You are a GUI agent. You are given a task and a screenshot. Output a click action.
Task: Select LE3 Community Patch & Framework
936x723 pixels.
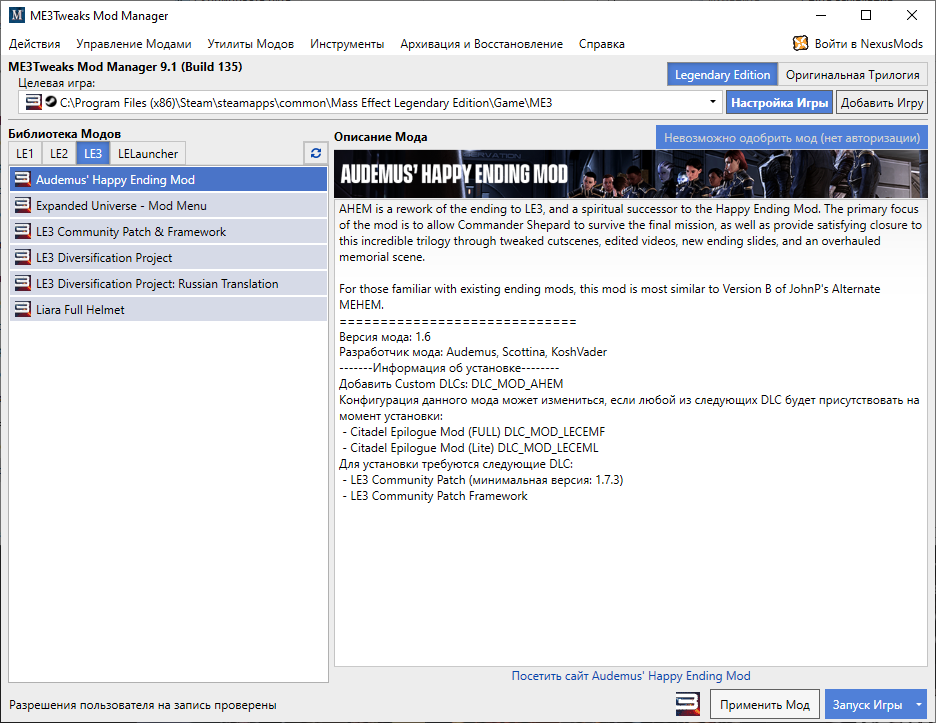pyautogui.click(x=168, y=231)
